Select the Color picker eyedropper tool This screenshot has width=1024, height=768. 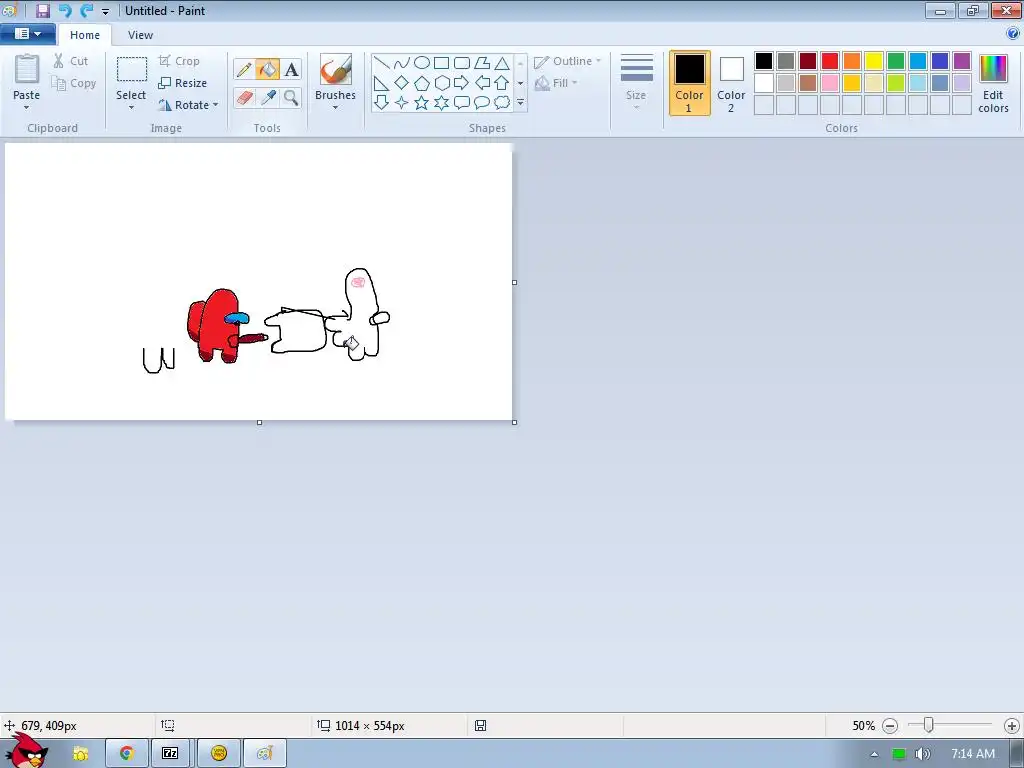click(x=268, y=98)
